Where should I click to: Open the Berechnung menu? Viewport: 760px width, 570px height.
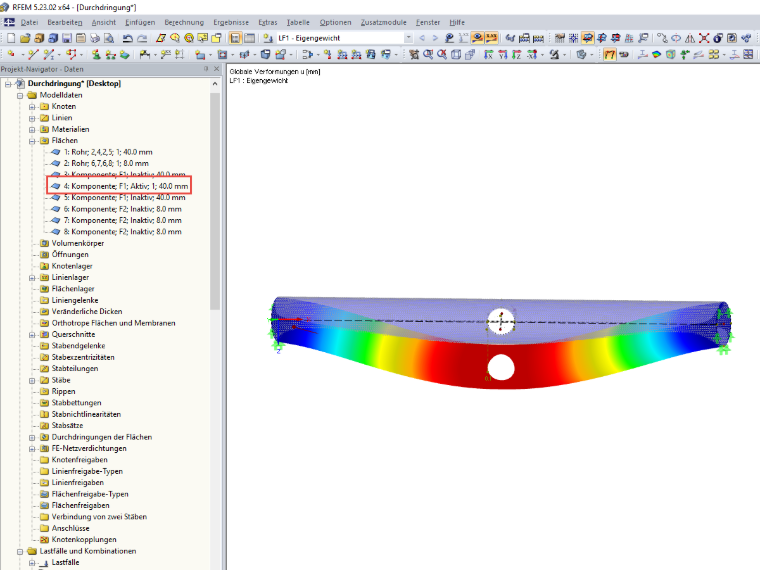(184, 22)
